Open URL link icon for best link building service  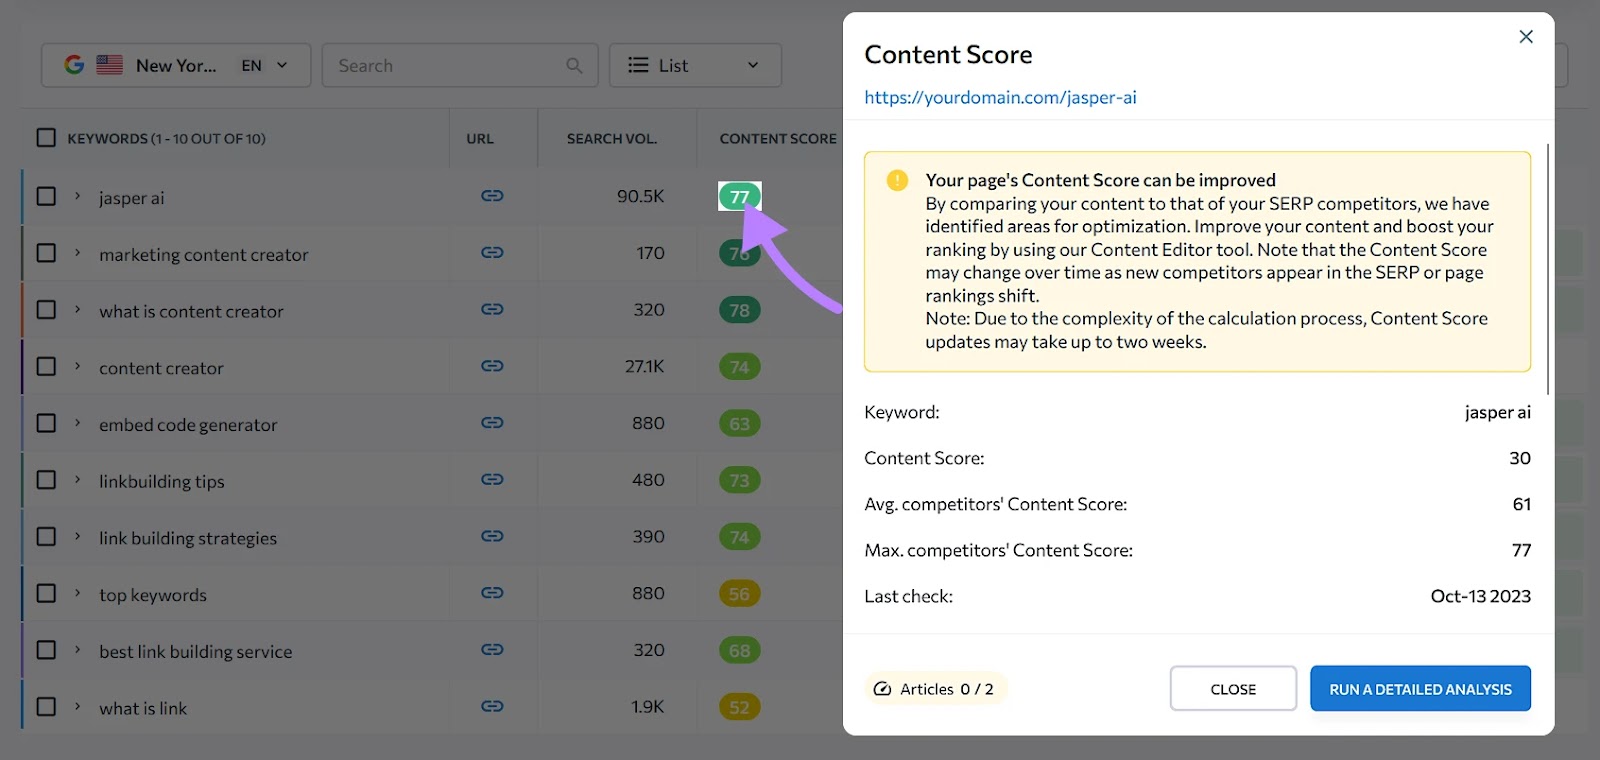click(x=492, y=650)
